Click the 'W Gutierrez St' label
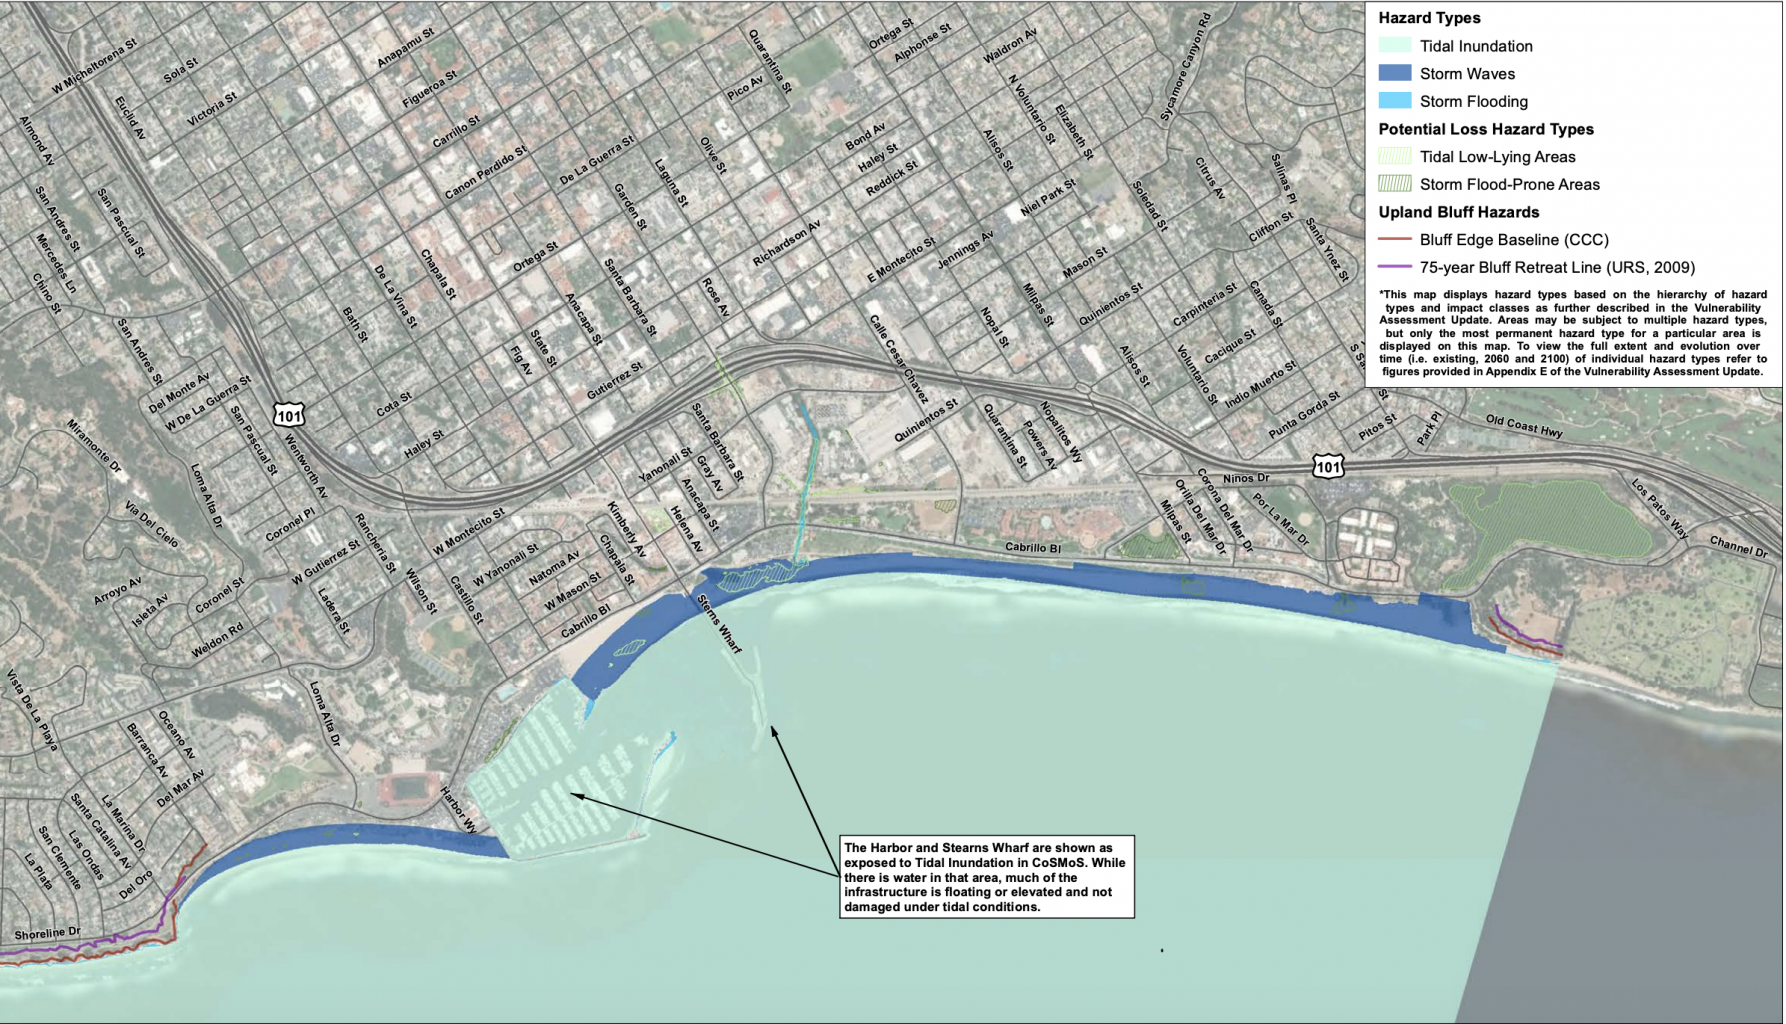The height and width of the screenshot is (1024, 1786). coord(325,563)
